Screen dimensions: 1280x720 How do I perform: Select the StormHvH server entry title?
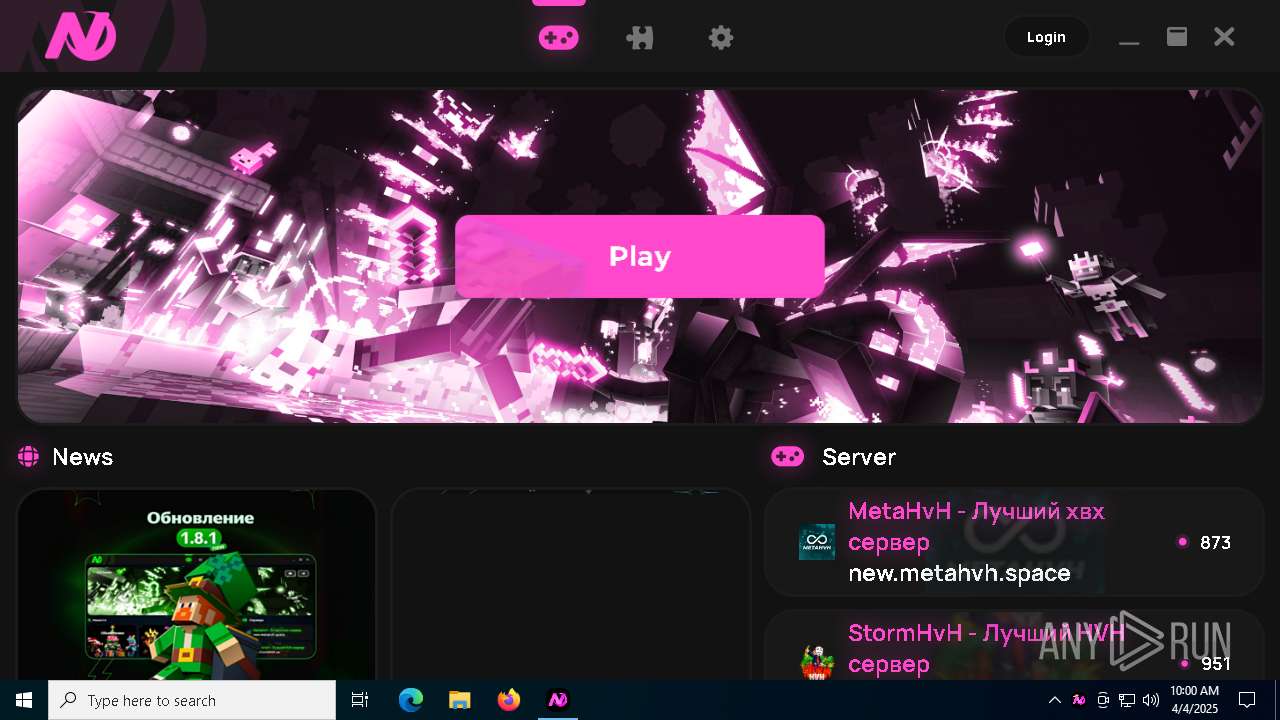click(x=986, y=648)
